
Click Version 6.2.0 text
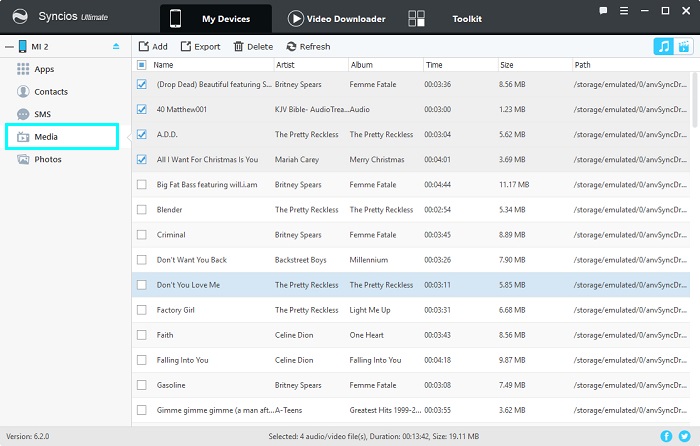coord(28,436)
